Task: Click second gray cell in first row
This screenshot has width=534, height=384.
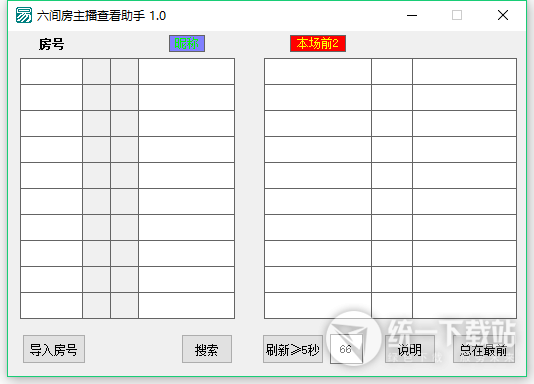Action: pyautogui.click(x=124, y=71)
